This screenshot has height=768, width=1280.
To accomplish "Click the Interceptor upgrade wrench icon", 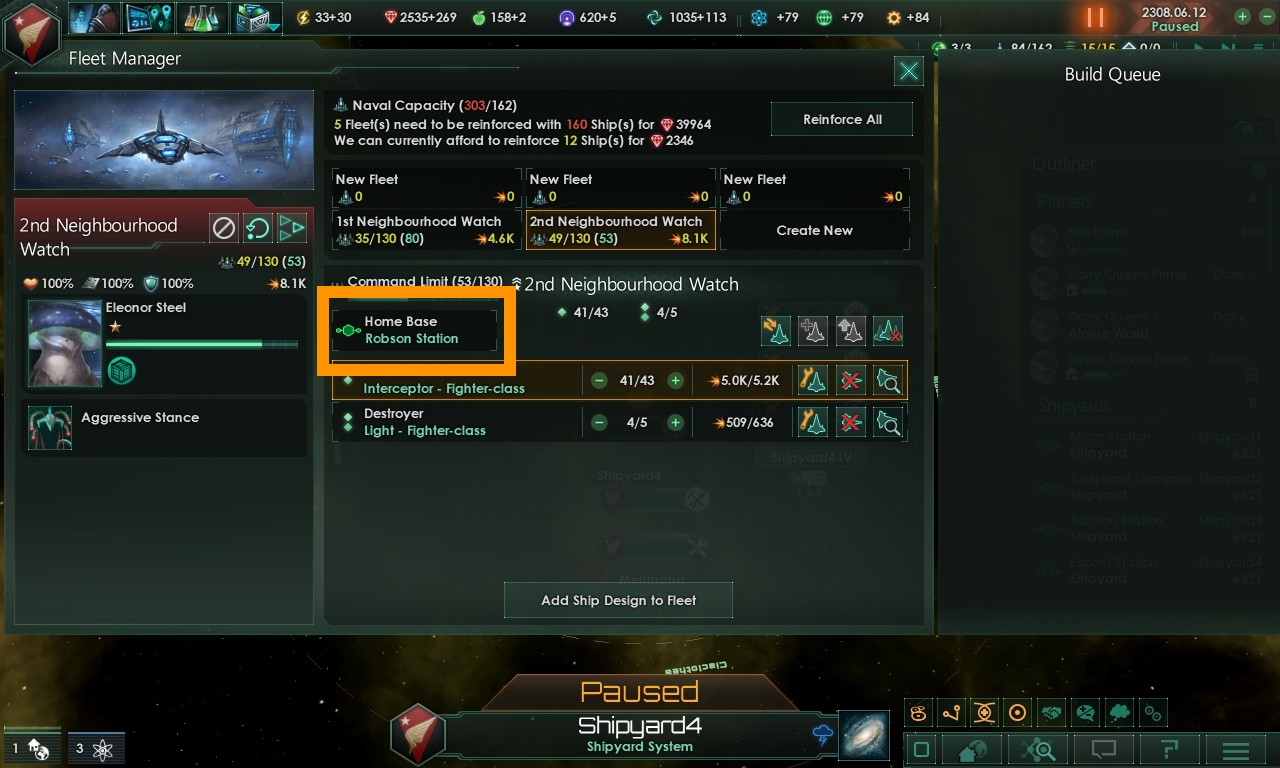I will tap(812, 380).
